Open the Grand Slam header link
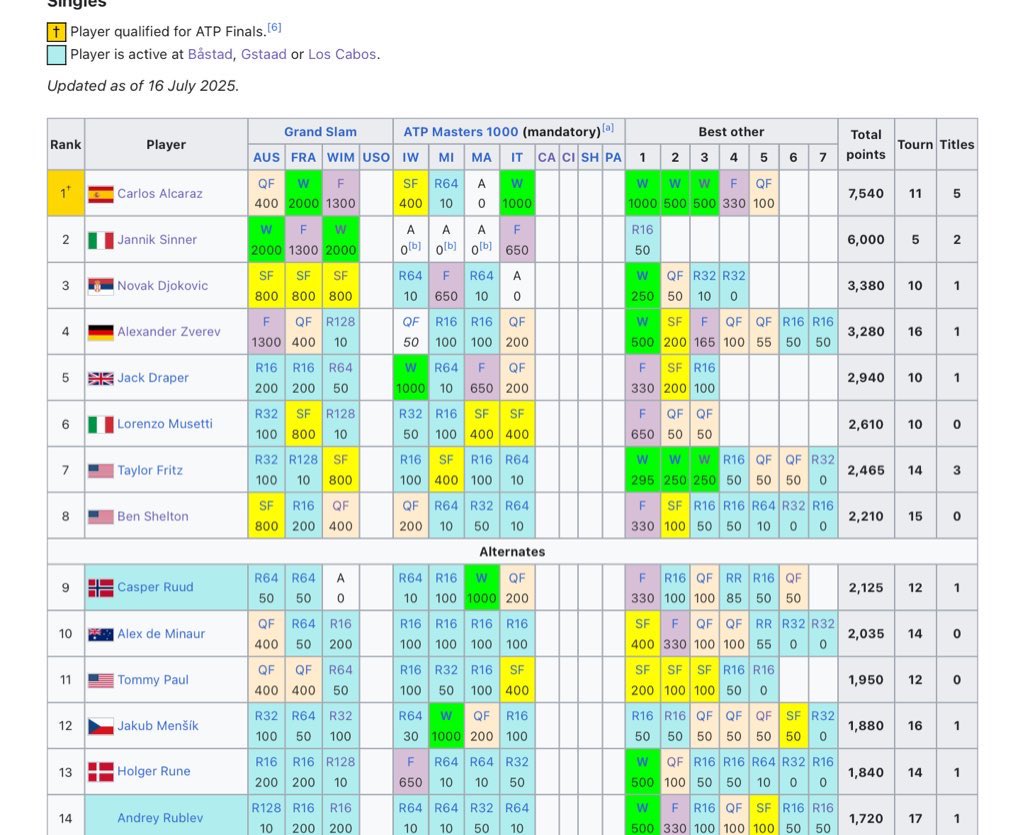 (x=320, y=131)
